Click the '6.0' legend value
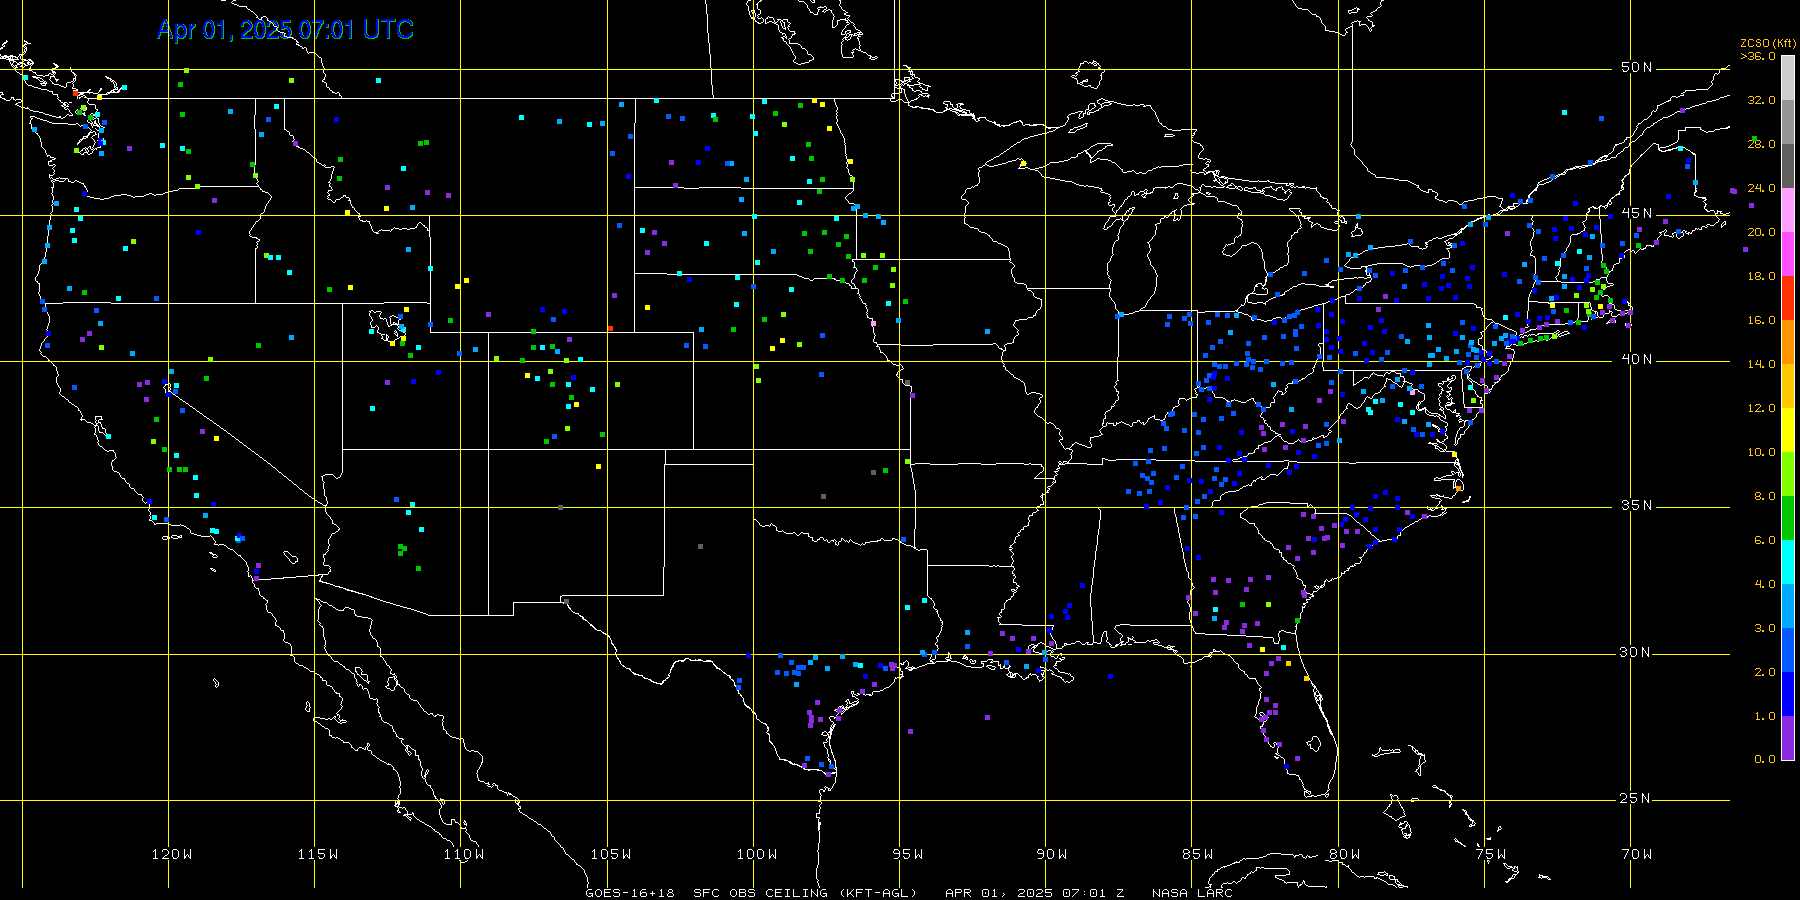 click(1765, 540)
